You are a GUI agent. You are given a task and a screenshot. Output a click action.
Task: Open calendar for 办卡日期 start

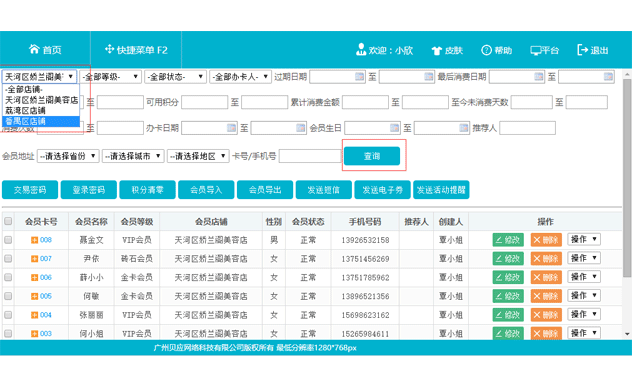tap(231, 128)
